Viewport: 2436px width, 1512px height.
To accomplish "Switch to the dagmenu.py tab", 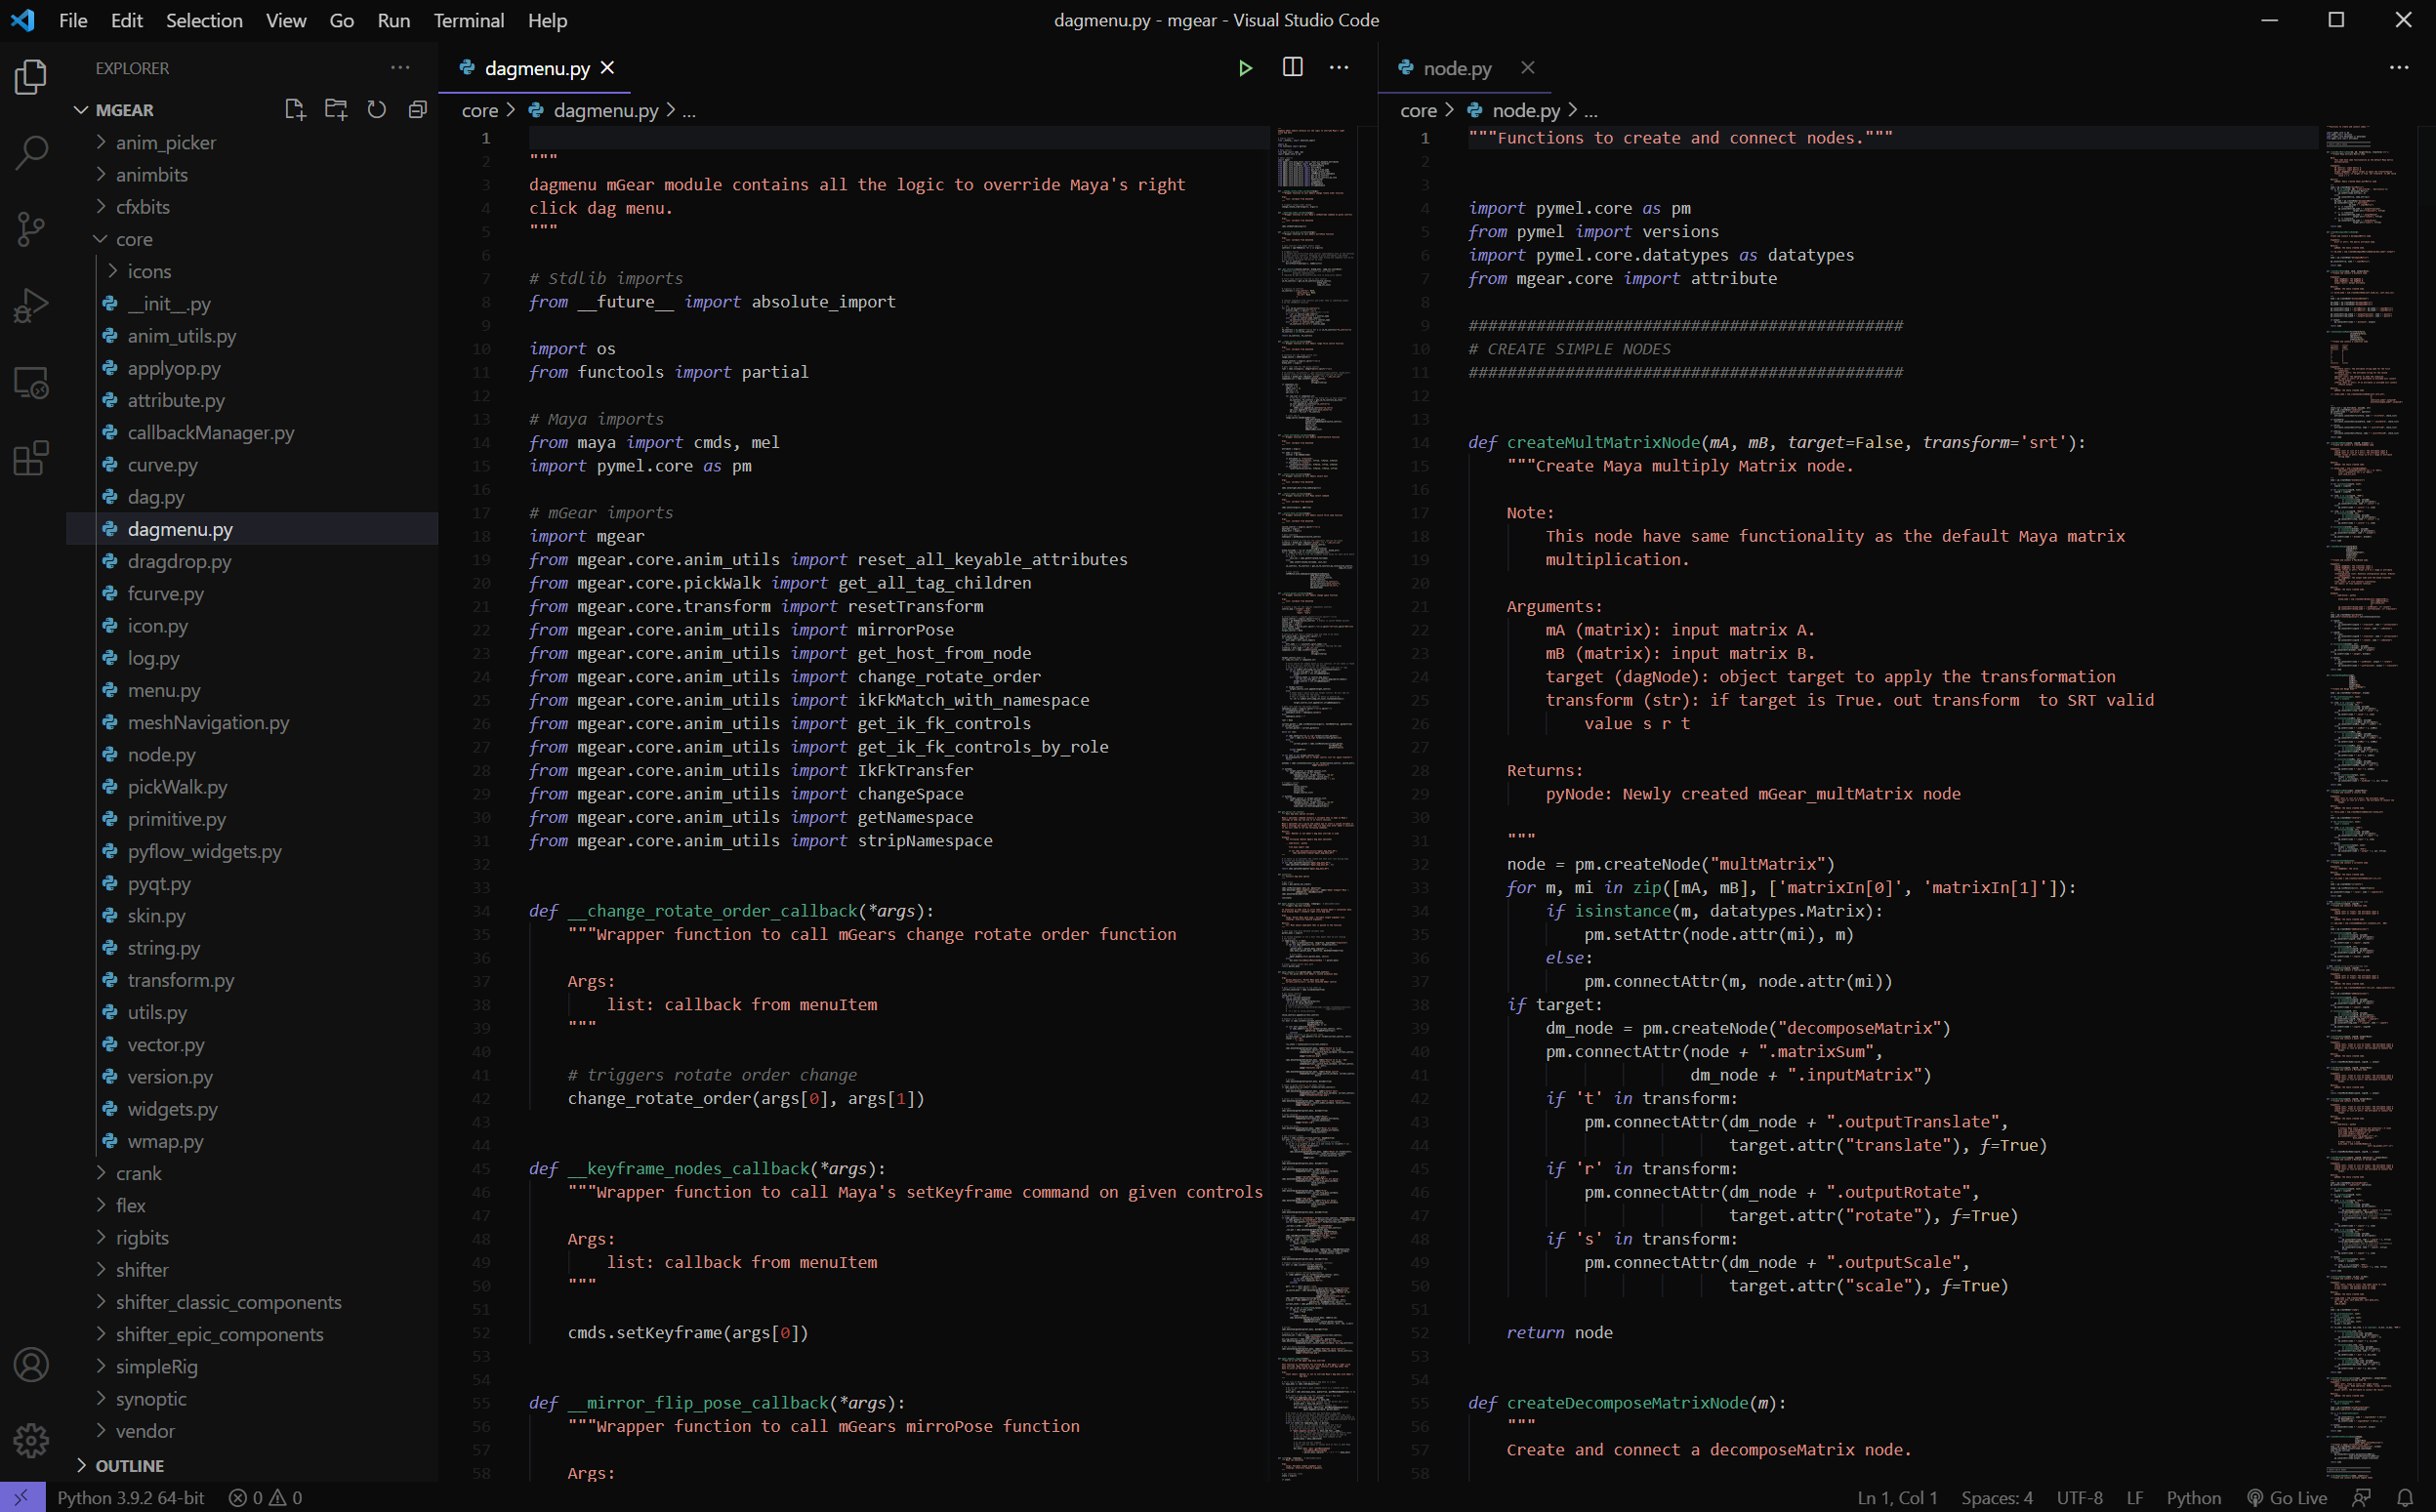I will [x=537, y=68].
